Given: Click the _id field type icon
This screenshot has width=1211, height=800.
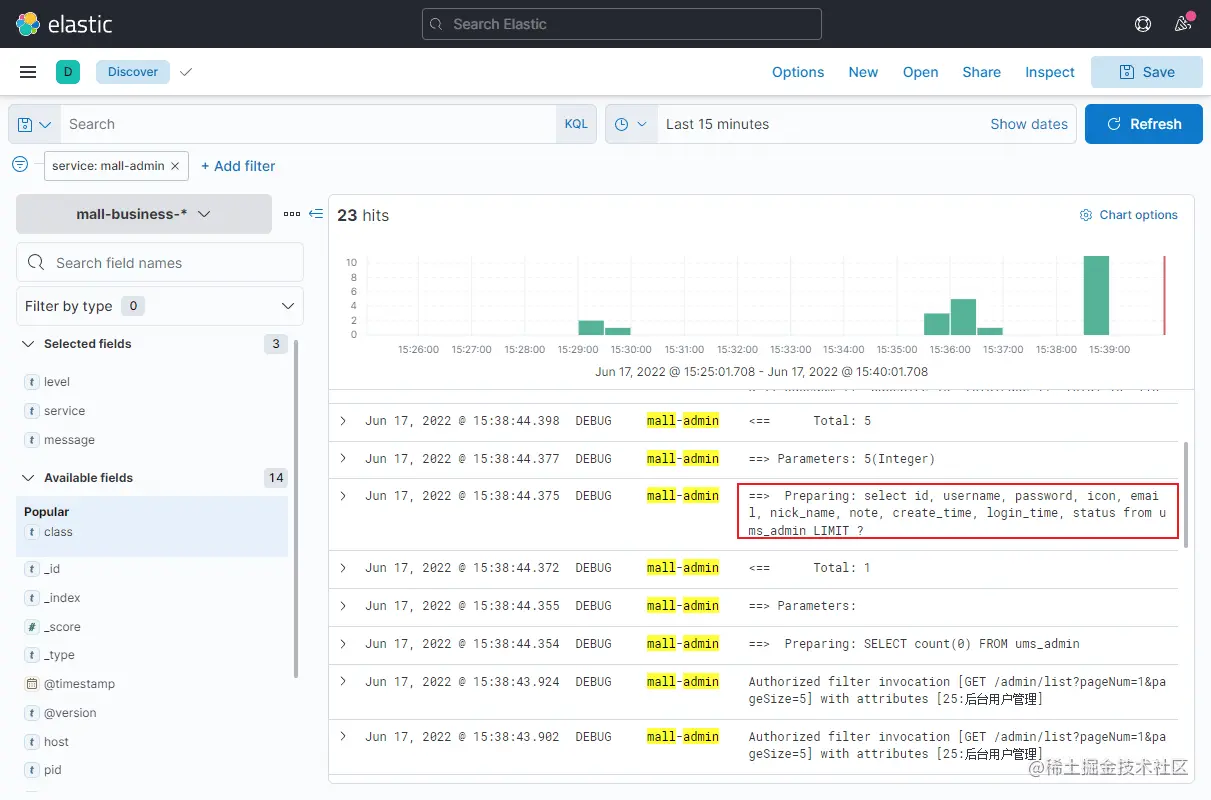Looking at the screenshot, I should click(32, 569).
